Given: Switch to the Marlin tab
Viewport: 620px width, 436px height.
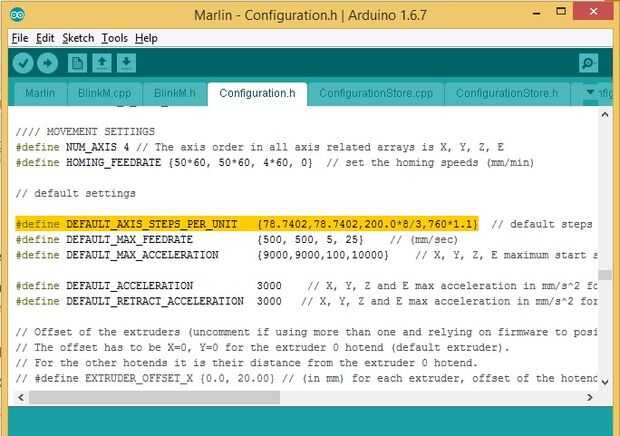Looking at the screenshot, I should coord(40,94).
